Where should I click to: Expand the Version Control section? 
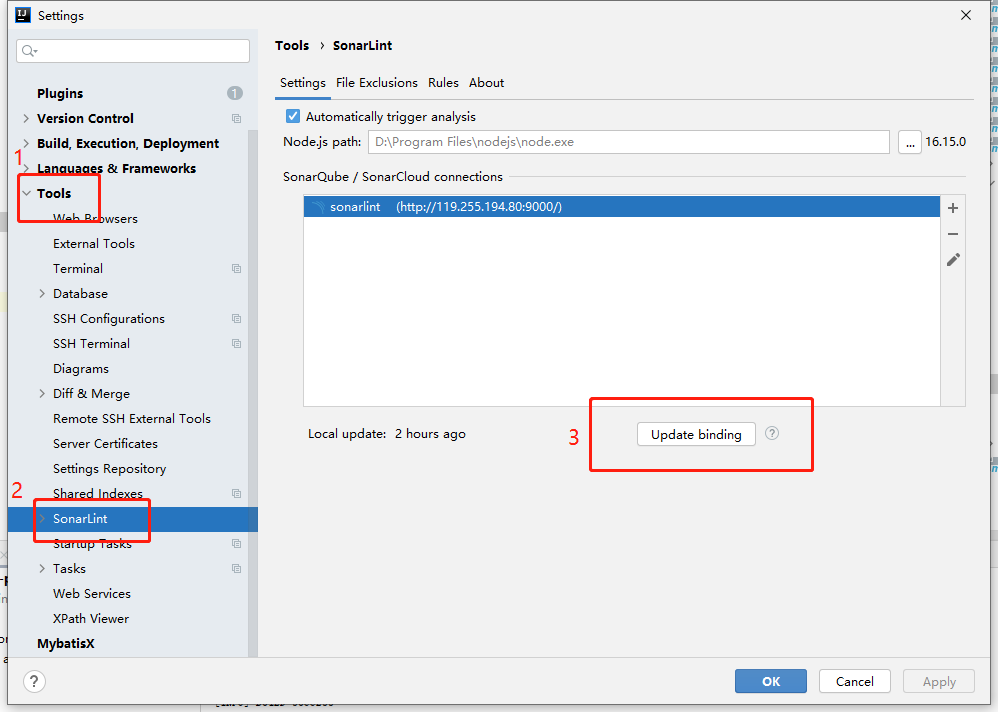pos(26,119)
